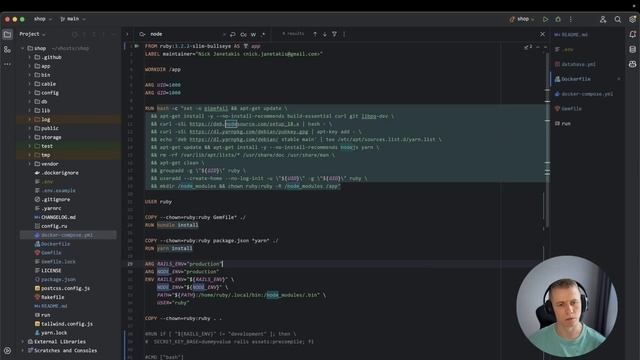Open the tool window icon at bottom of left stripe

pyautogui.click(x=7, y=350)
